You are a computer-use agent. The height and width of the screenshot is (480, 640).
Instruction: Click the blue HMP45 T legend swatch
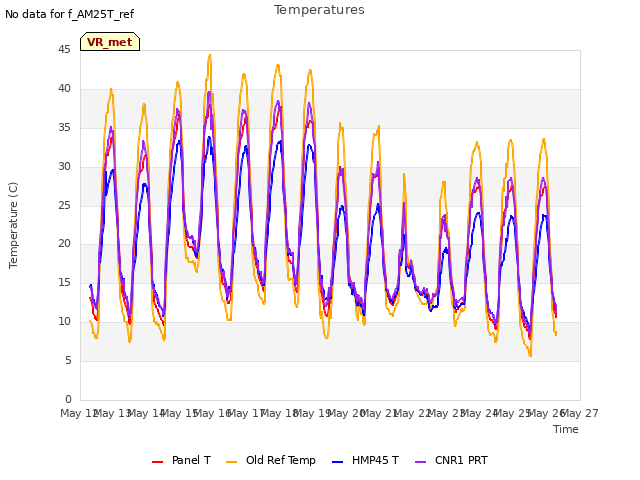338,462
